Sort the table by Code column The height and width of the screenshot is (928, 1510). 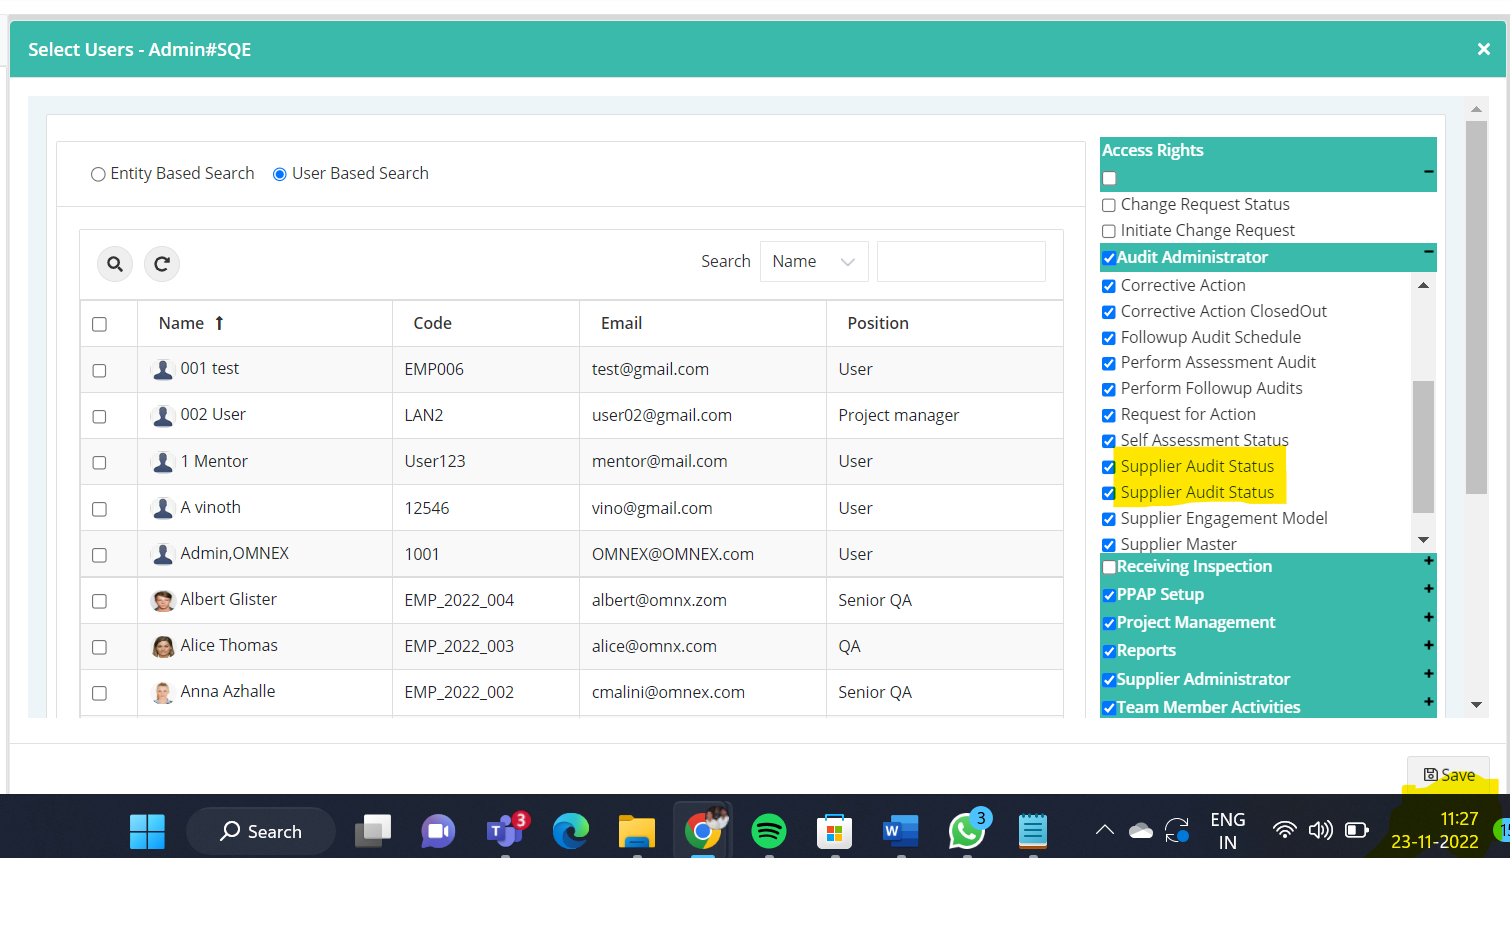coord(432,323)
